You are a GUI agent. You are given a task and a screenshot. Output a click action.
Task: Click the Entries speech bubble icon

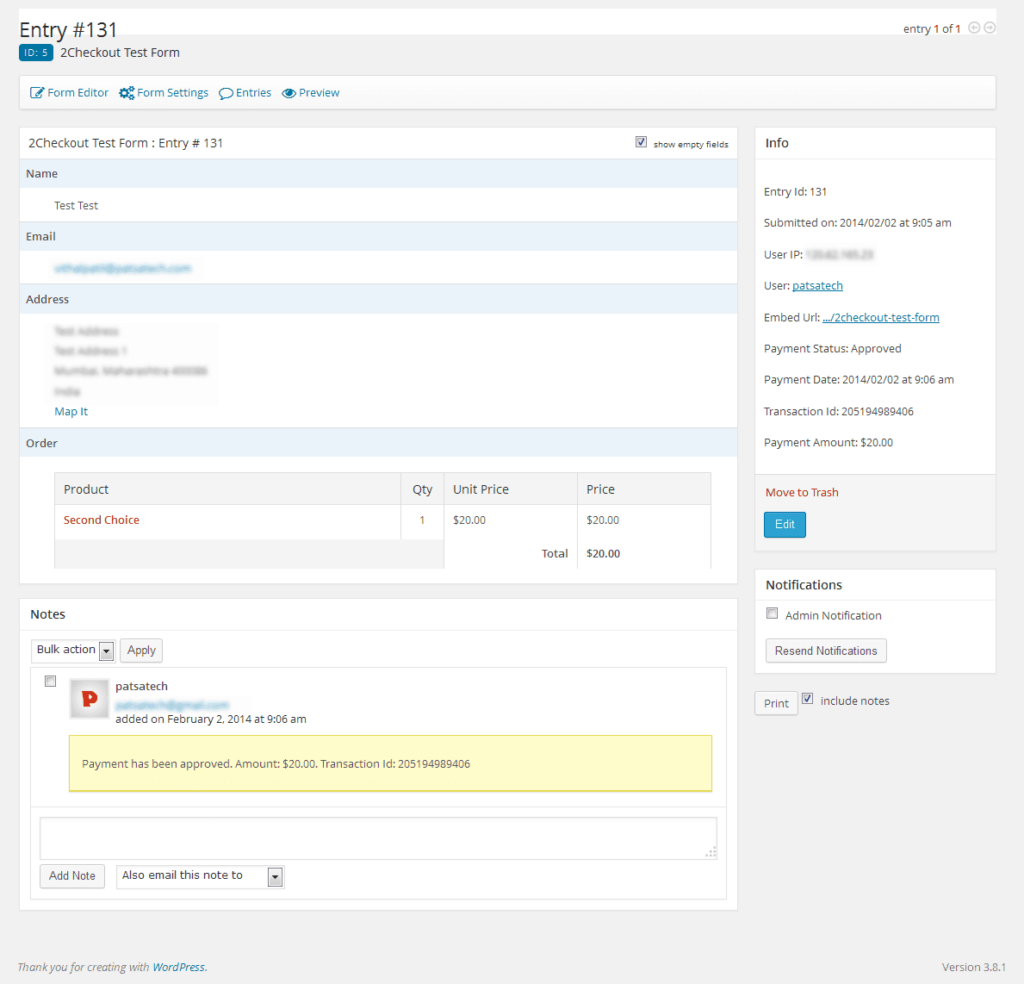(x=226, y=93)
